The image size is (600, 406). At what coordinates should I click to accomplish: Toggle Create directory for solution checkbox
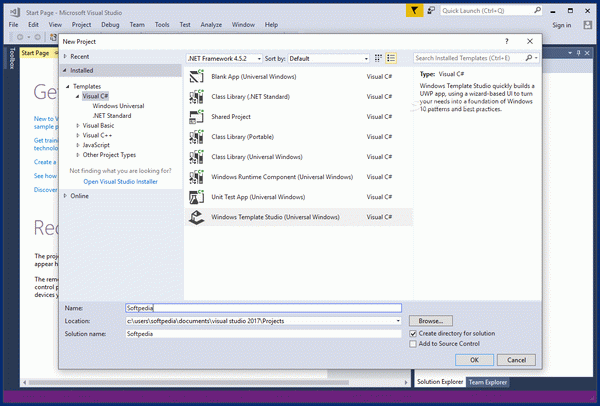click(413, 334)
